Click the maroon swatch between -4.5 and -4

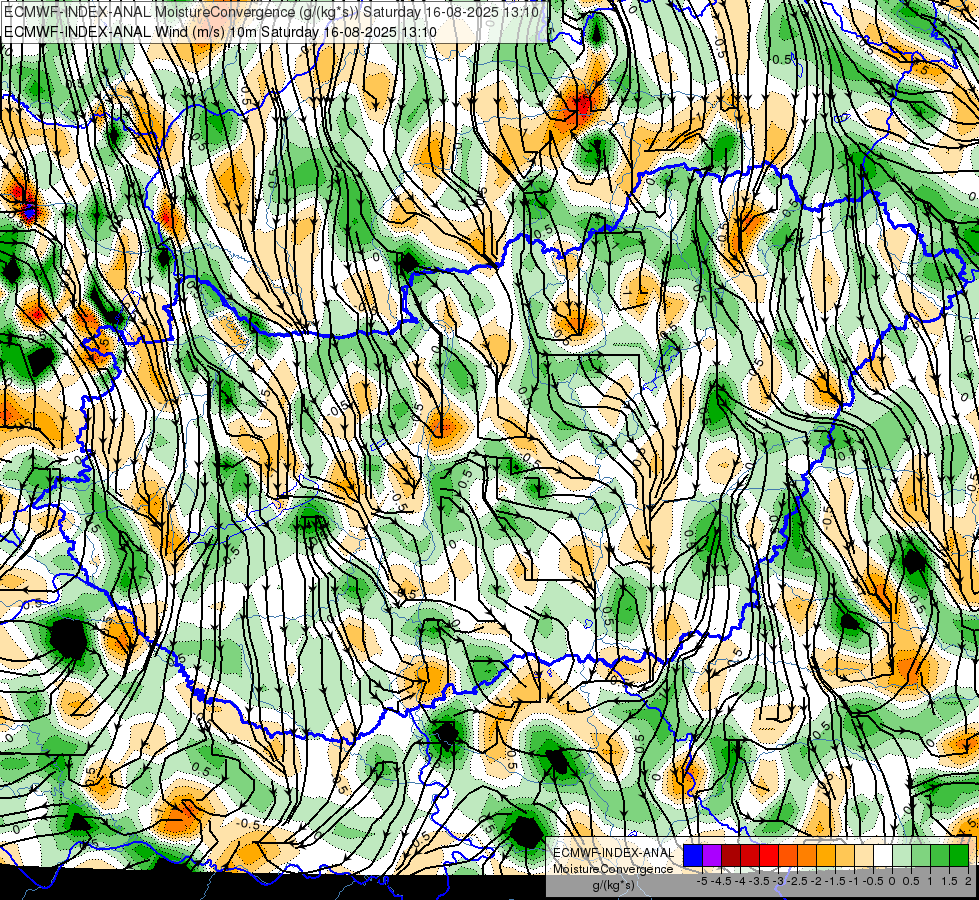coord(731,855)
